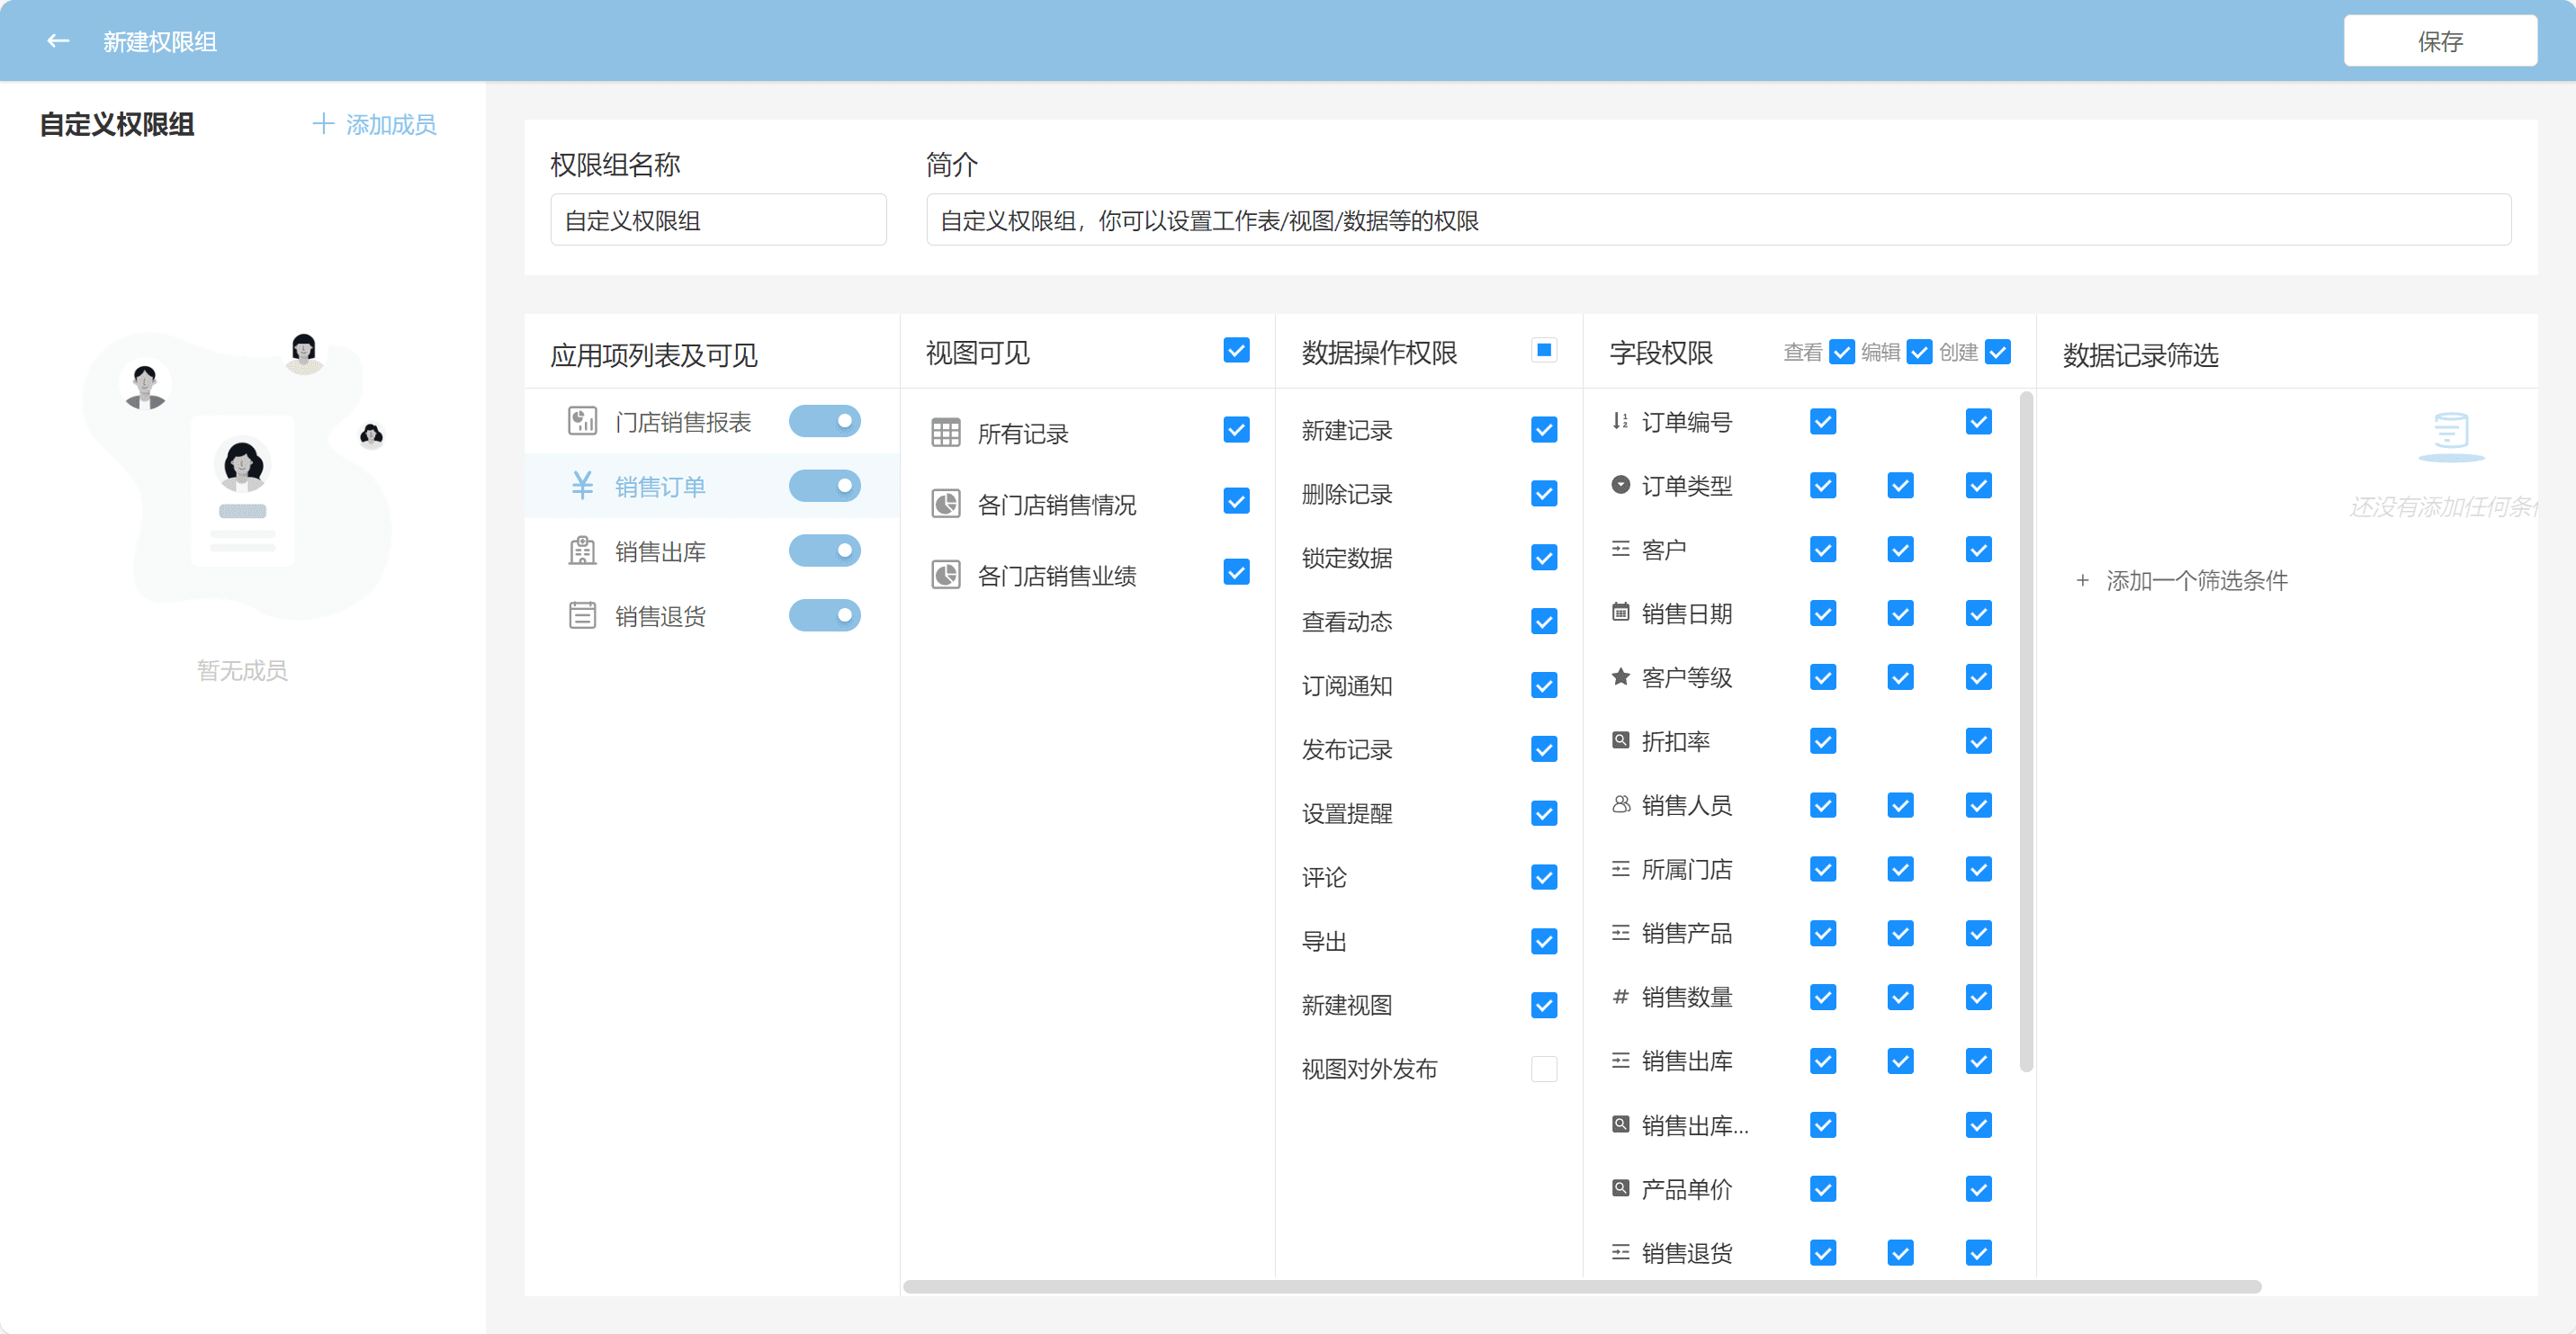The width and height of the screenshot is (2576, 1334).
Task: Click the 保存 button
Action: [x=2439, y=41]
